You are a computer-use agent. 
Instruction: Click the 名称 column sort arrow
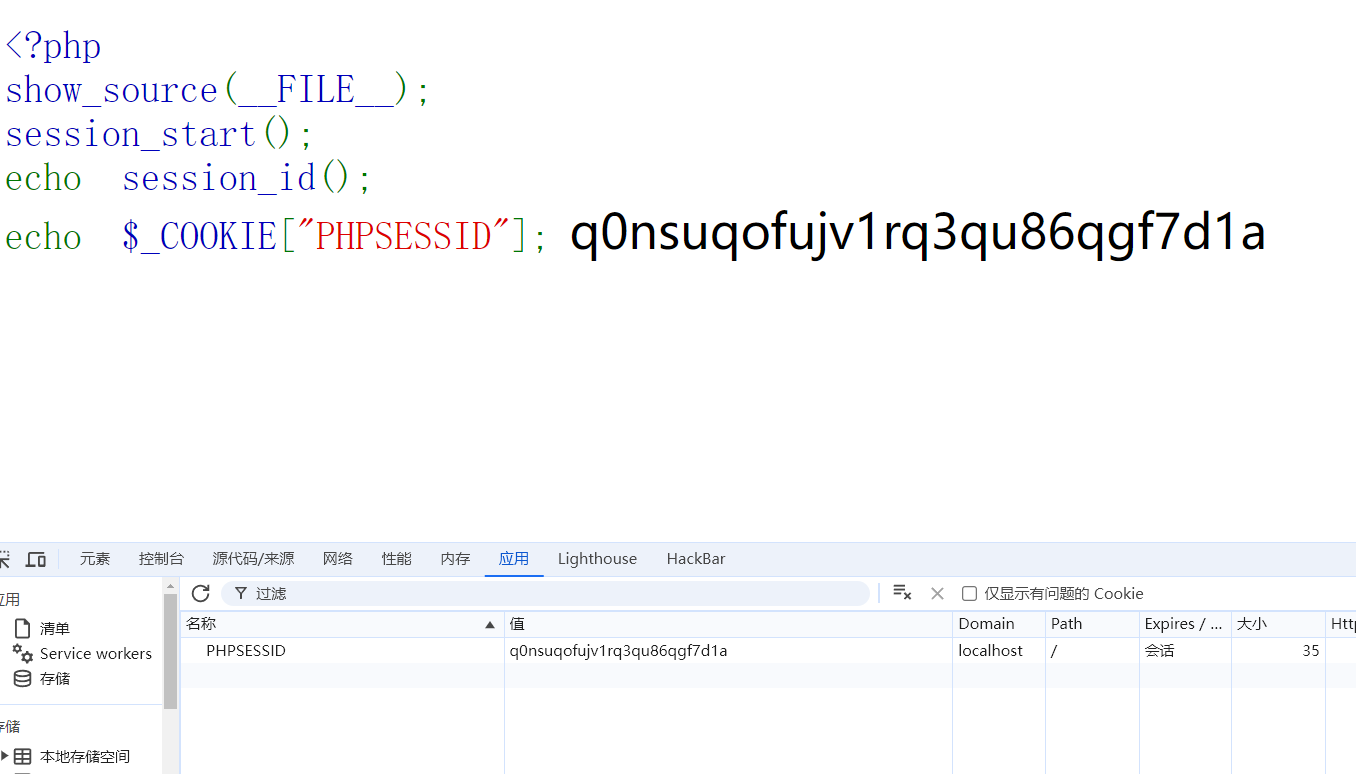490,624
